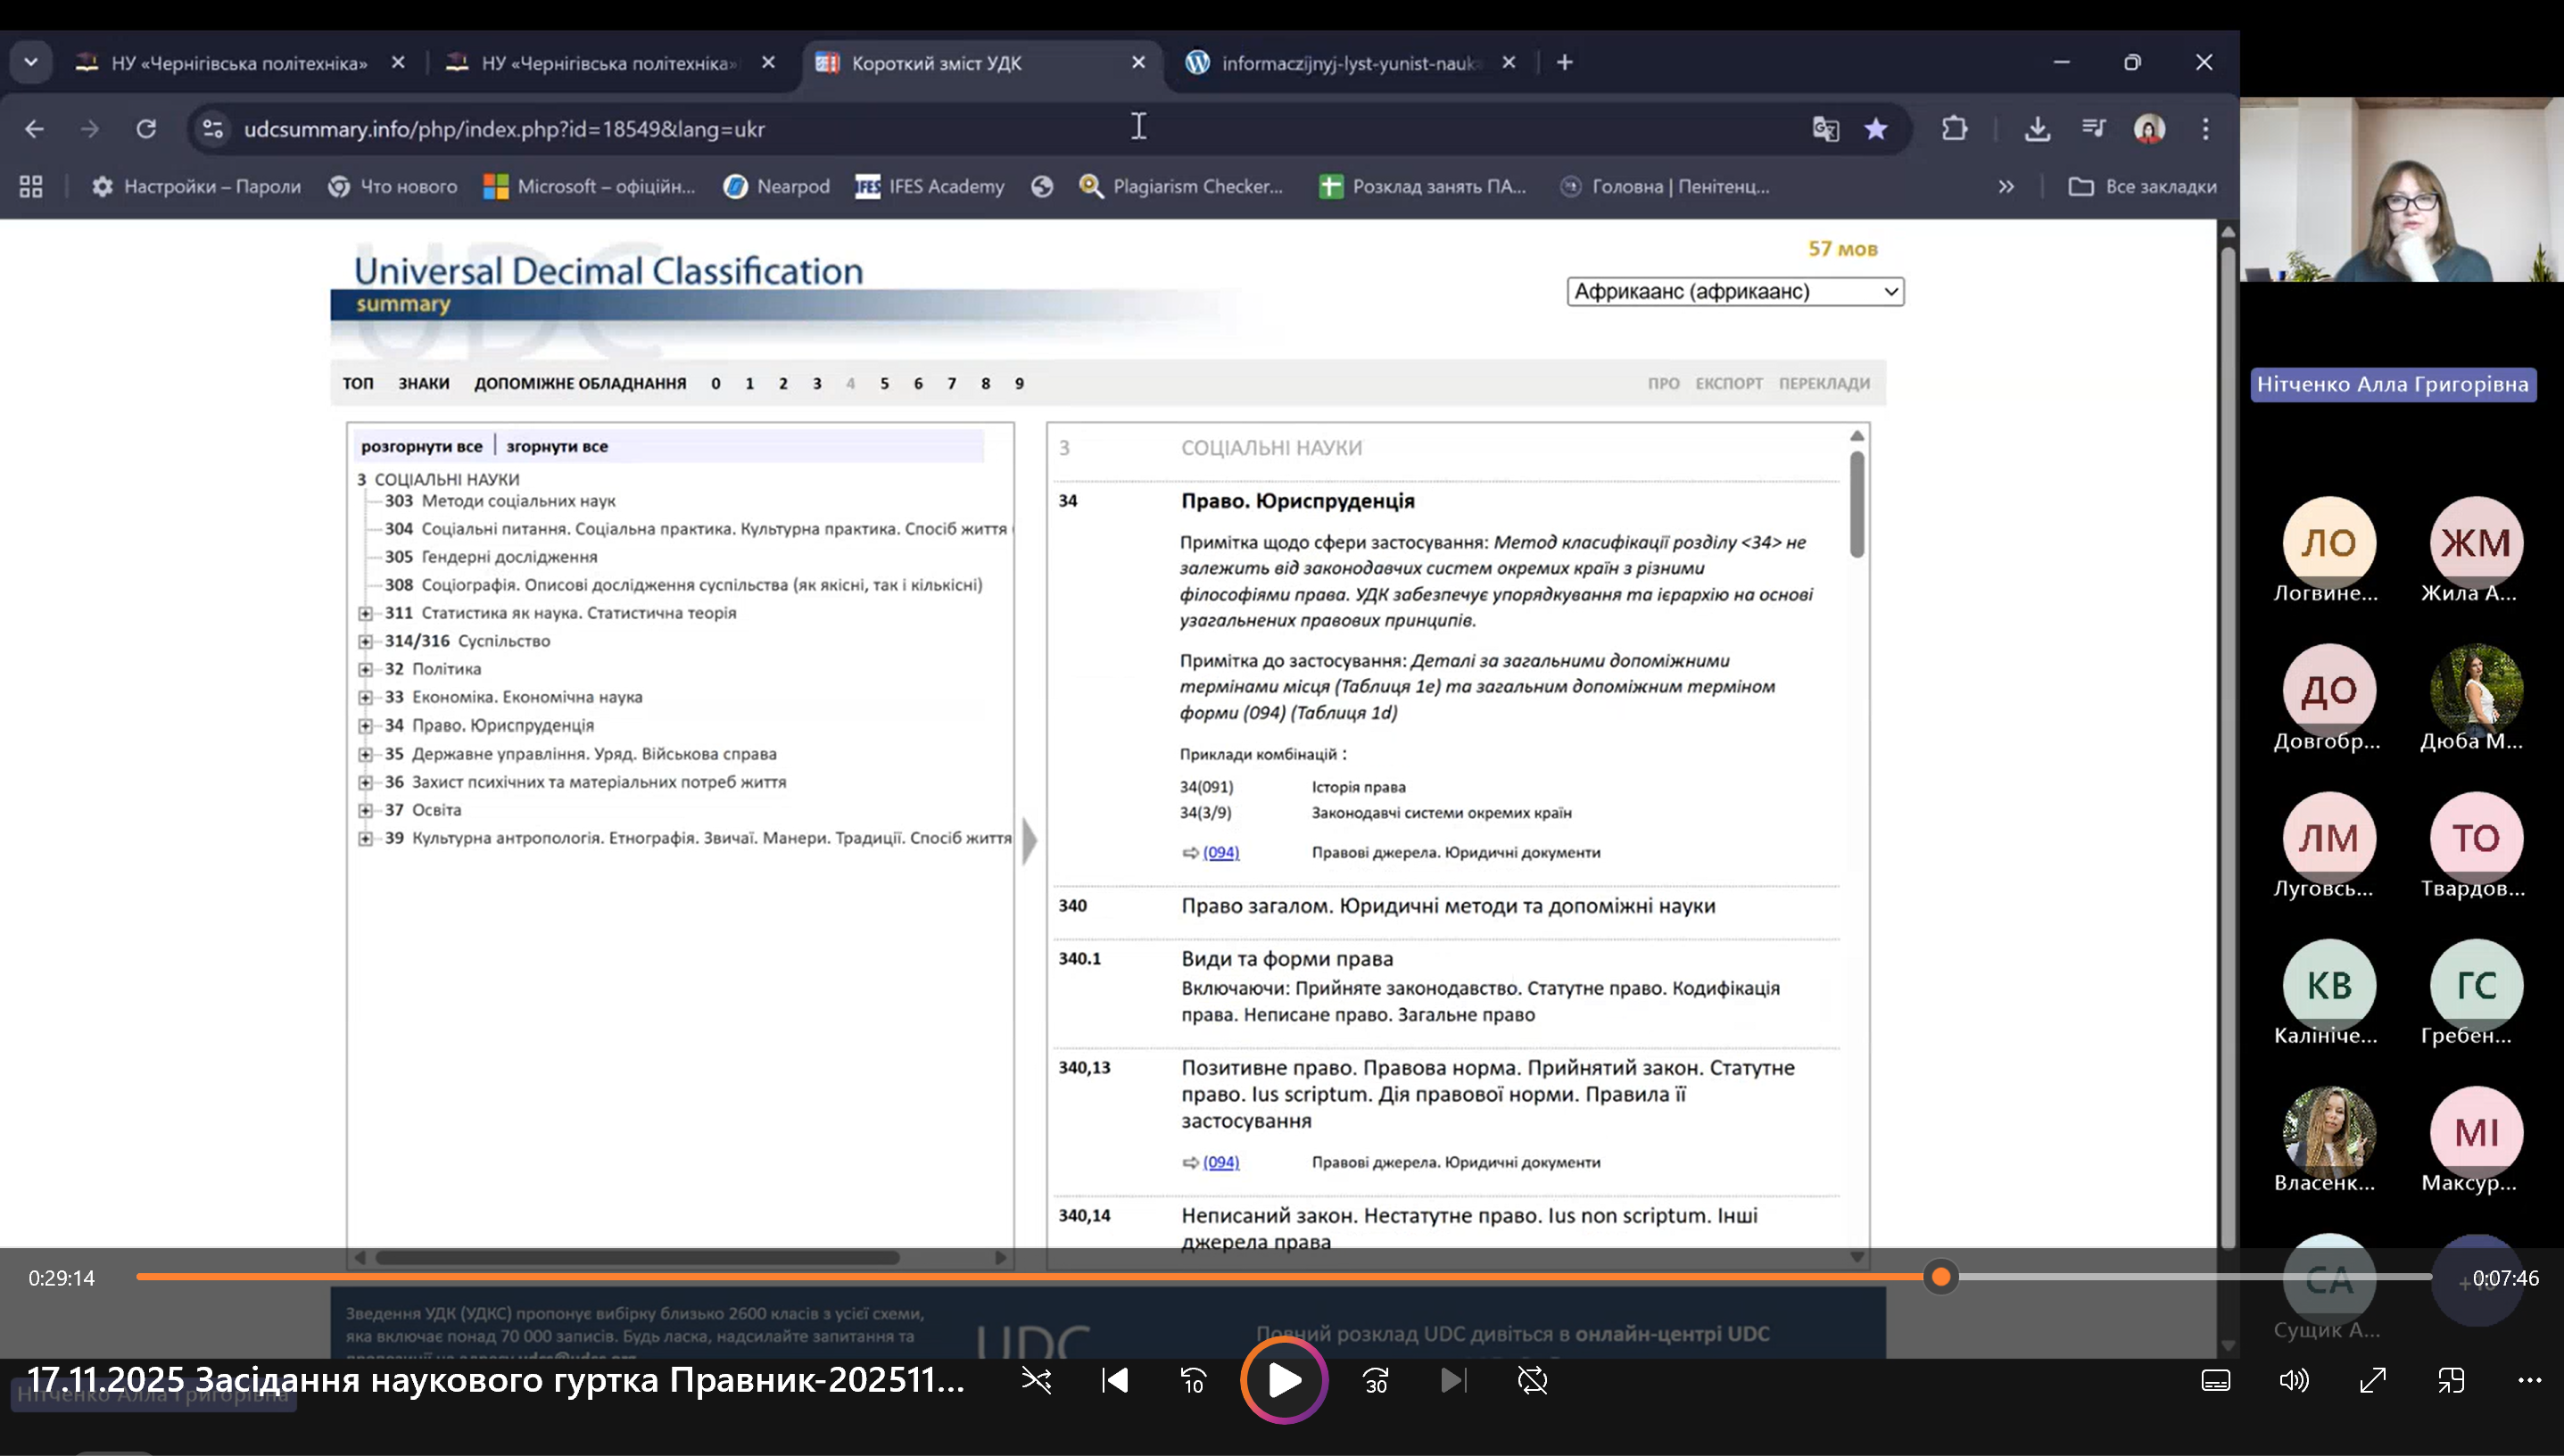This screenshot has height=1456, width=2564.
Task: Click розгорнути все button
Action: (x=421, y=447)
